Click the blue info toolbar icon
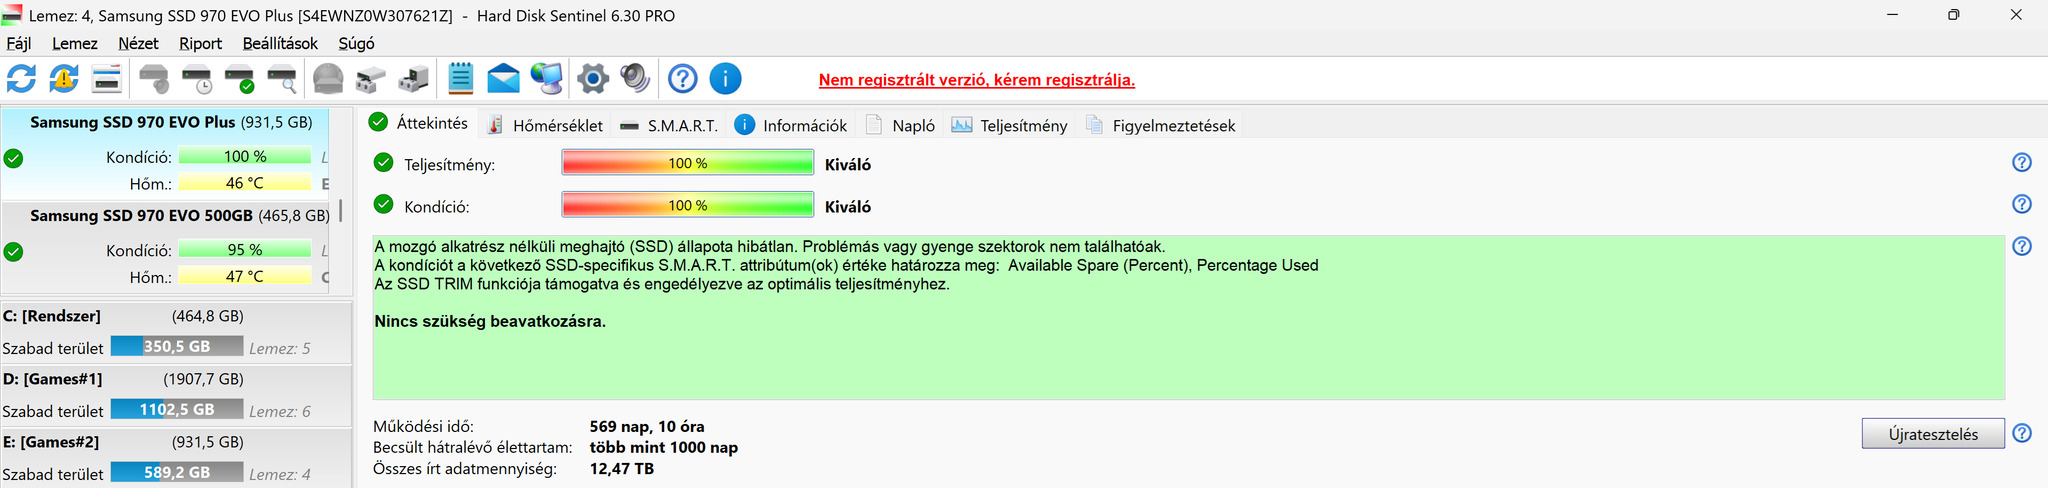The height and width of the screenshot is (488, 2048). [725, 78]
